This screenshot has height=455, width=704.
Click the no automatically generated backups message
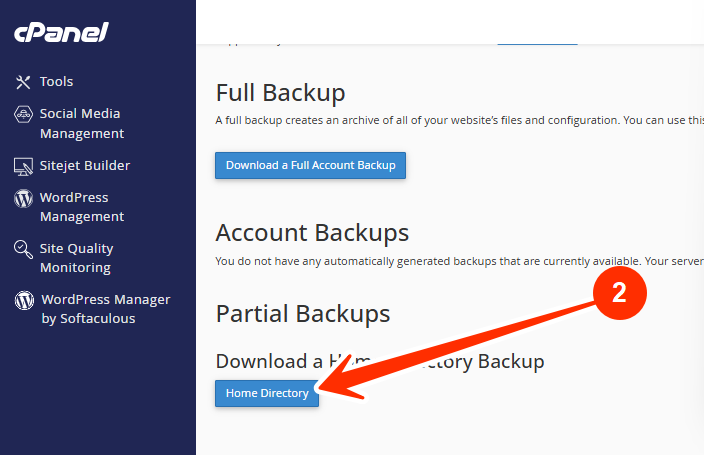click(x=459, y=261)
